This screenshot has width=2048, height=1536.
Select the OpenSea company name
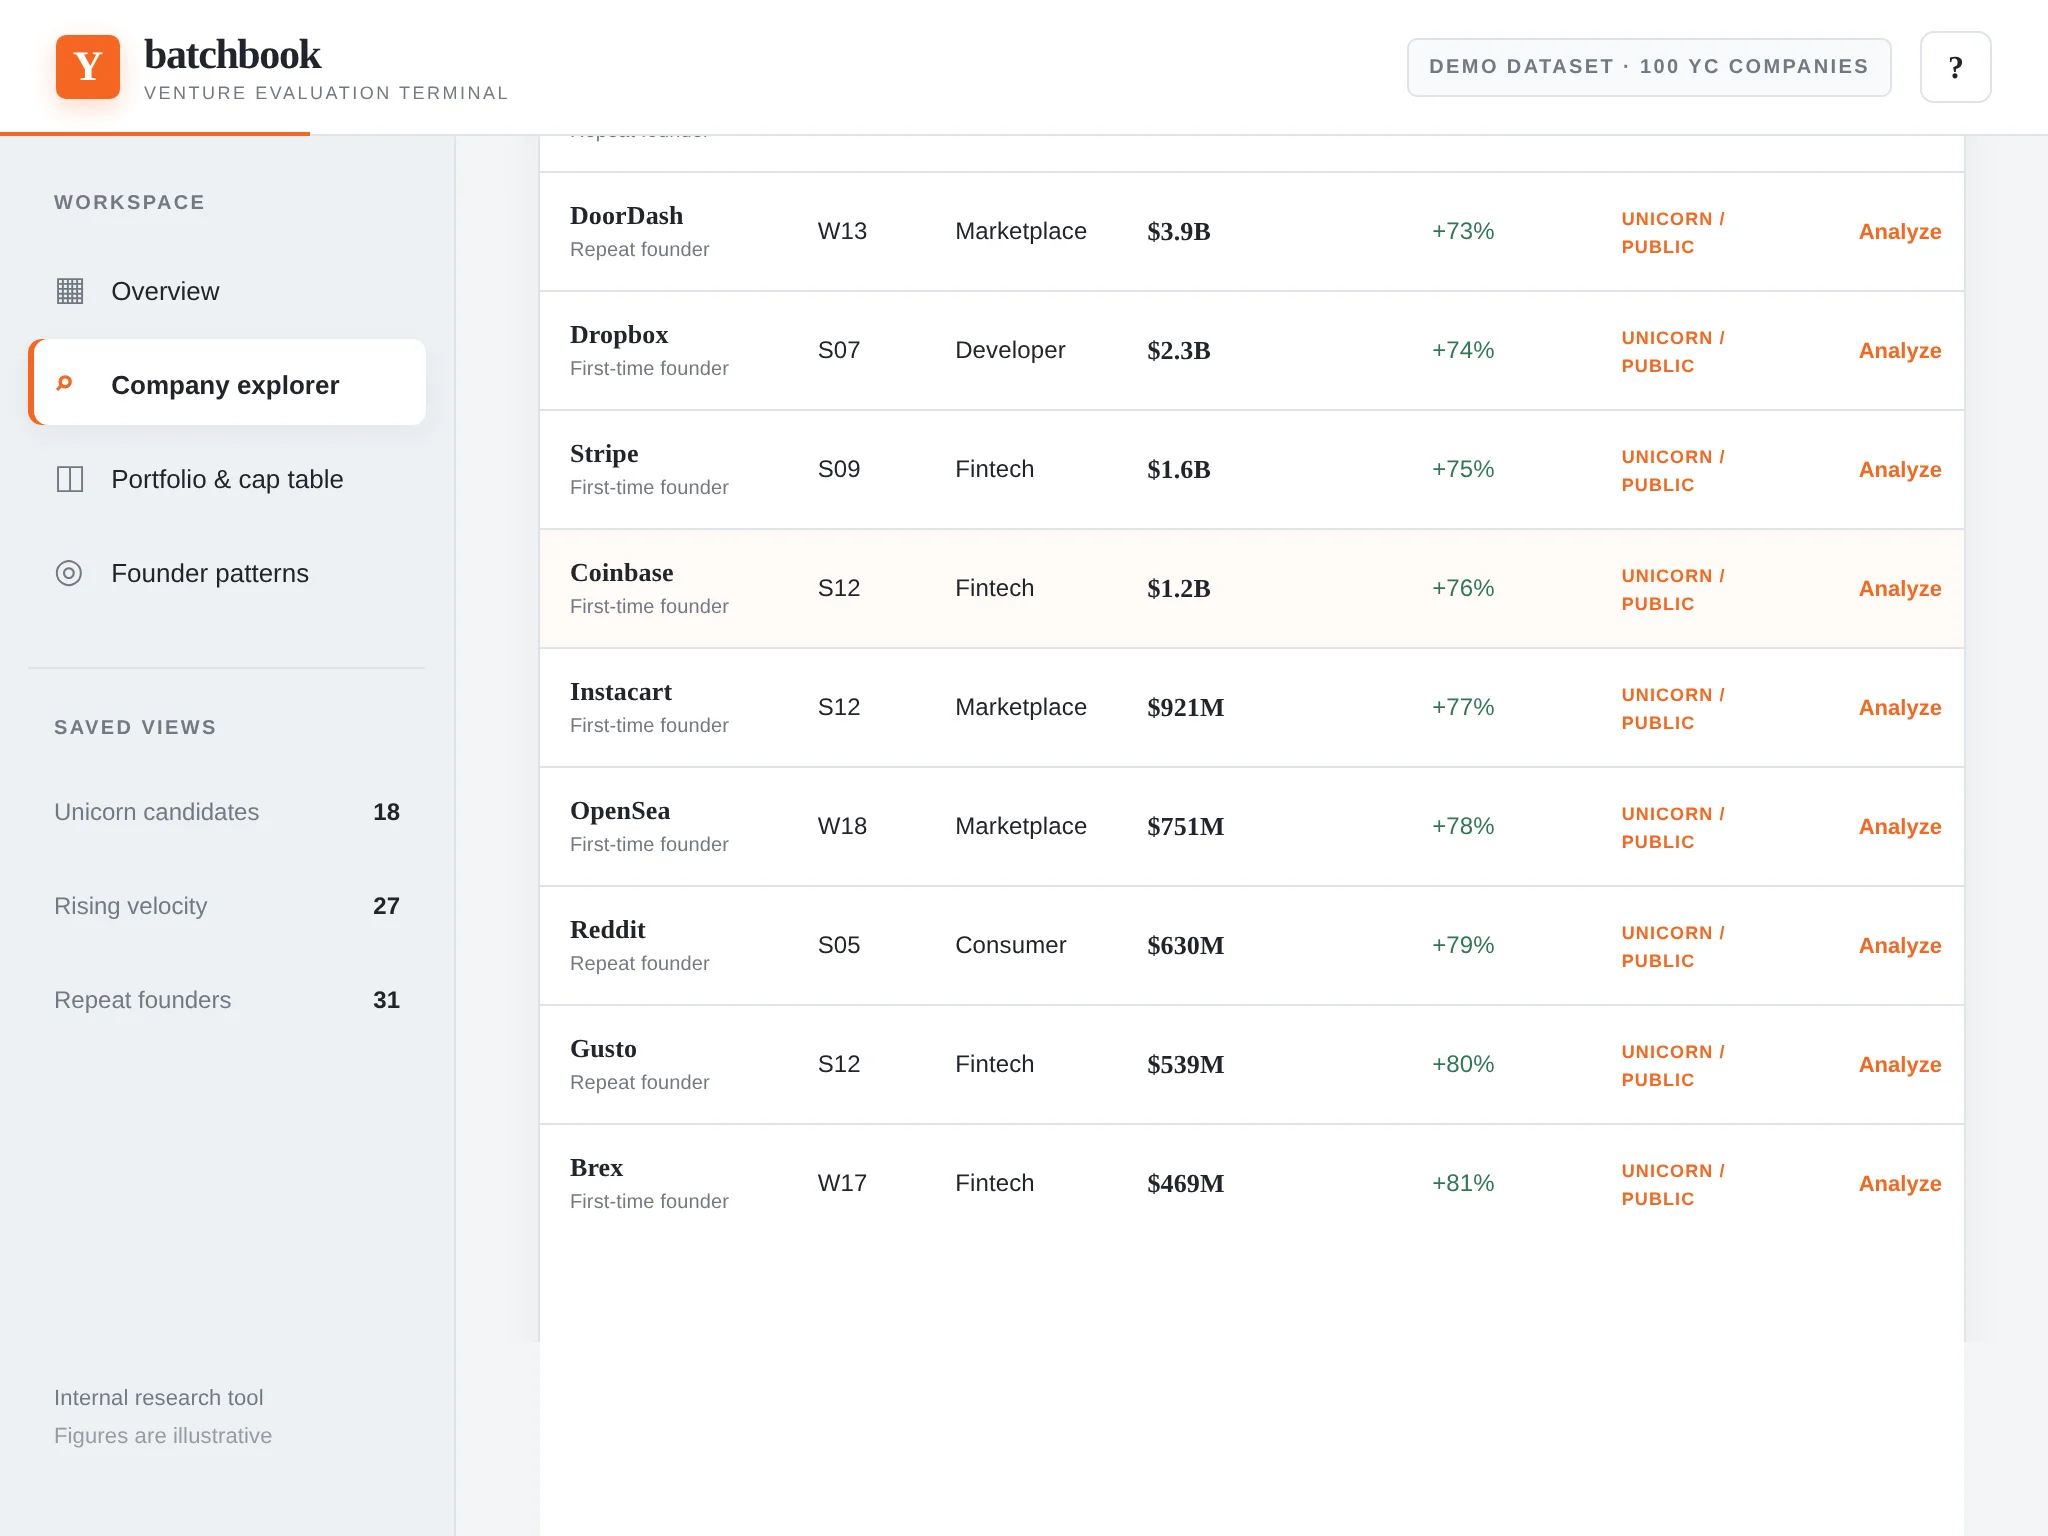tap(620, 811)
